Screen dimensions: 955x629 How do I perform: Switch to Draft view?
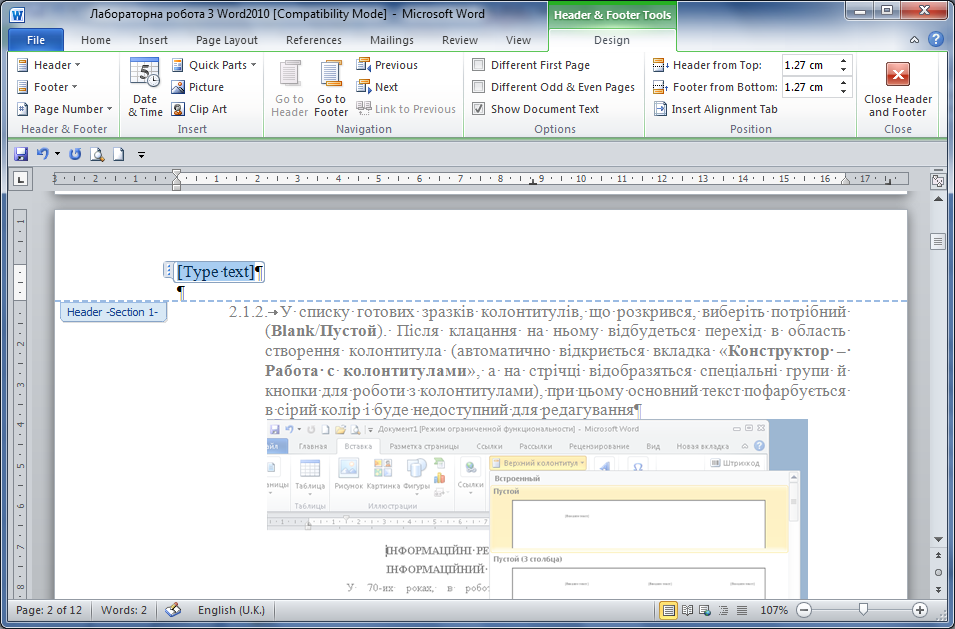point(741,610)
